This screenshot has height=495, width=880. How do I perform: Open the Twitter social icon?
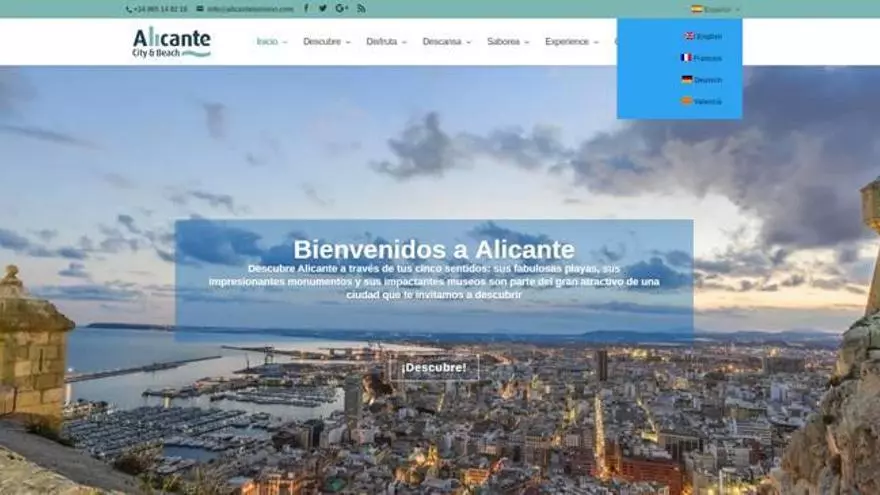coord(323,8)
